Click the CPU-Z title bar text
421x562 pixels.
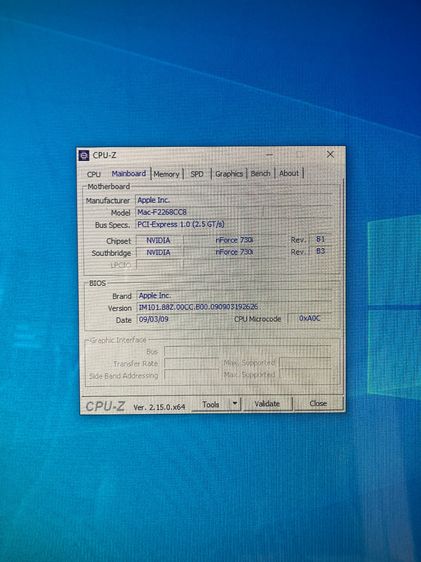click(x=104, y=155)
